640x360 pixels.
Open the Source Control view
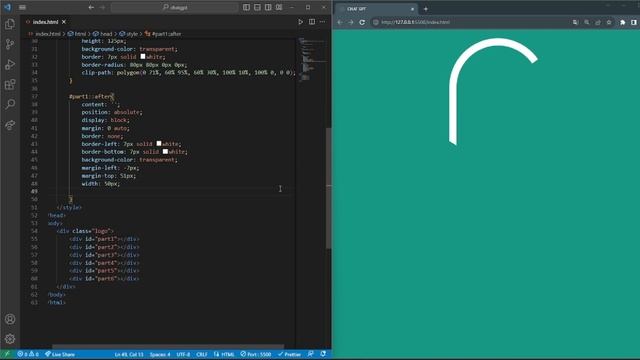[10, 44]
